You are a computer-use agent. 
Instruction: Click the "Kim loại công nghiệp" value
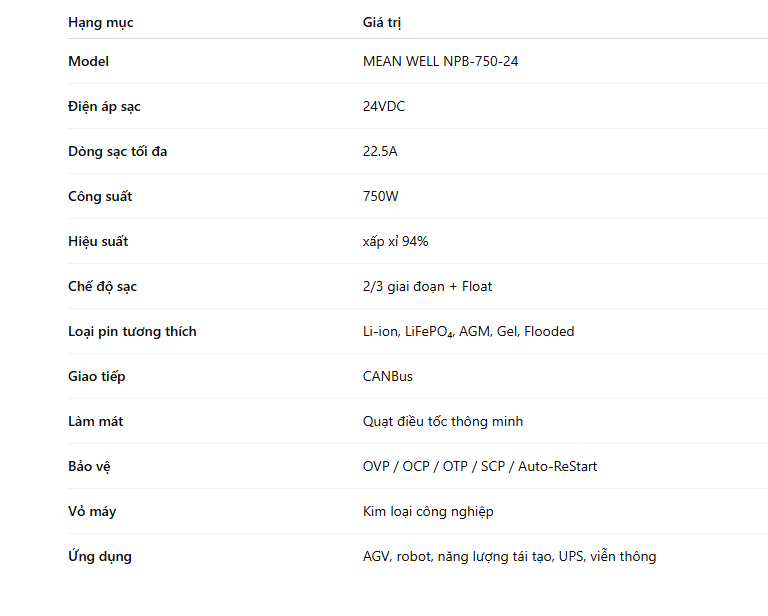tap(428, 511)
